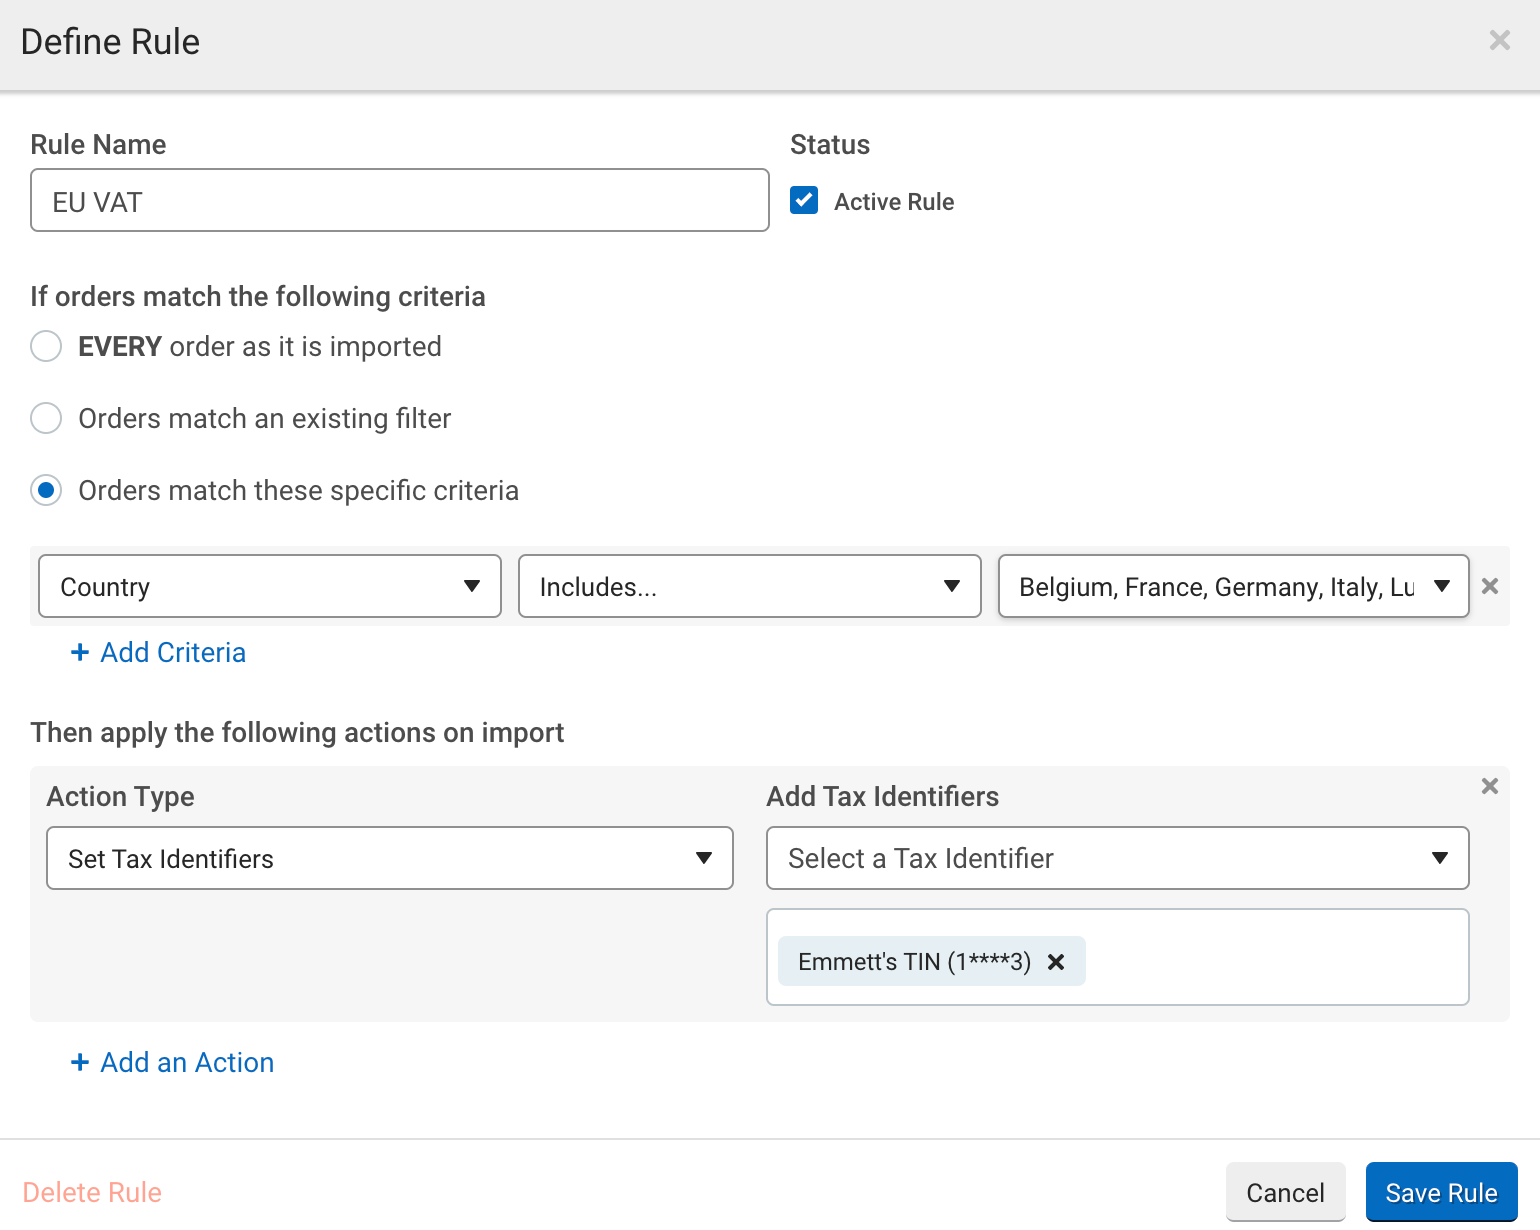The image size is (1540, 1230).
Task: Select Orders match these specific criteria
Action: [x=46, y=490]
